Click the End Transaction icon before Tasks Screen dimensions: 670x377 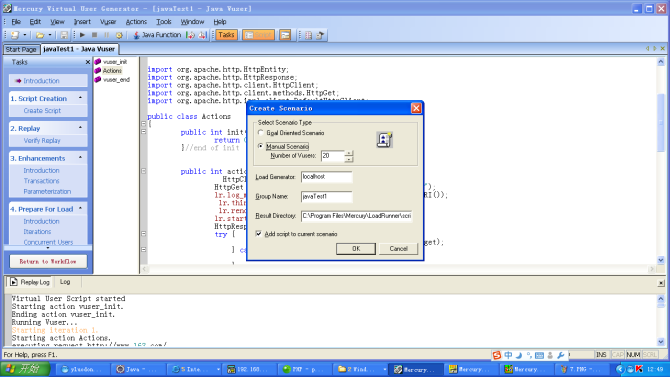[x=203, y=35]
